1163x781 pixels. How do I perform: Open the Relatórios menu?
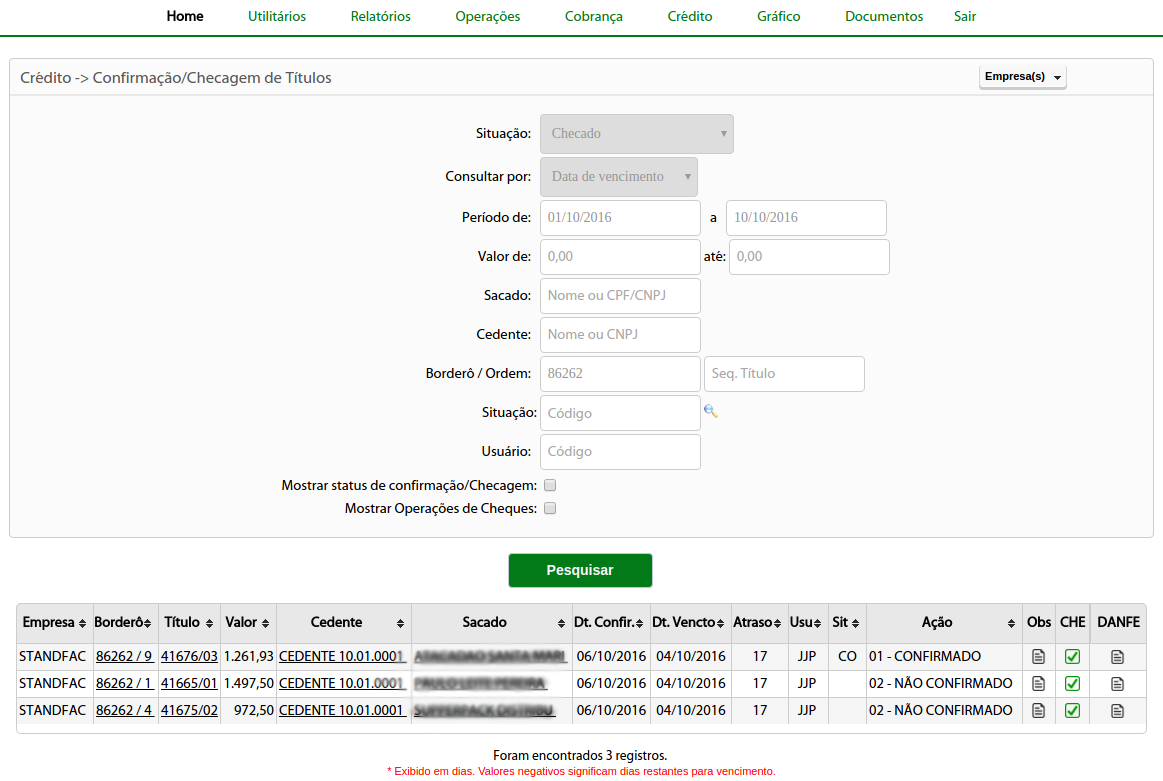380,17
